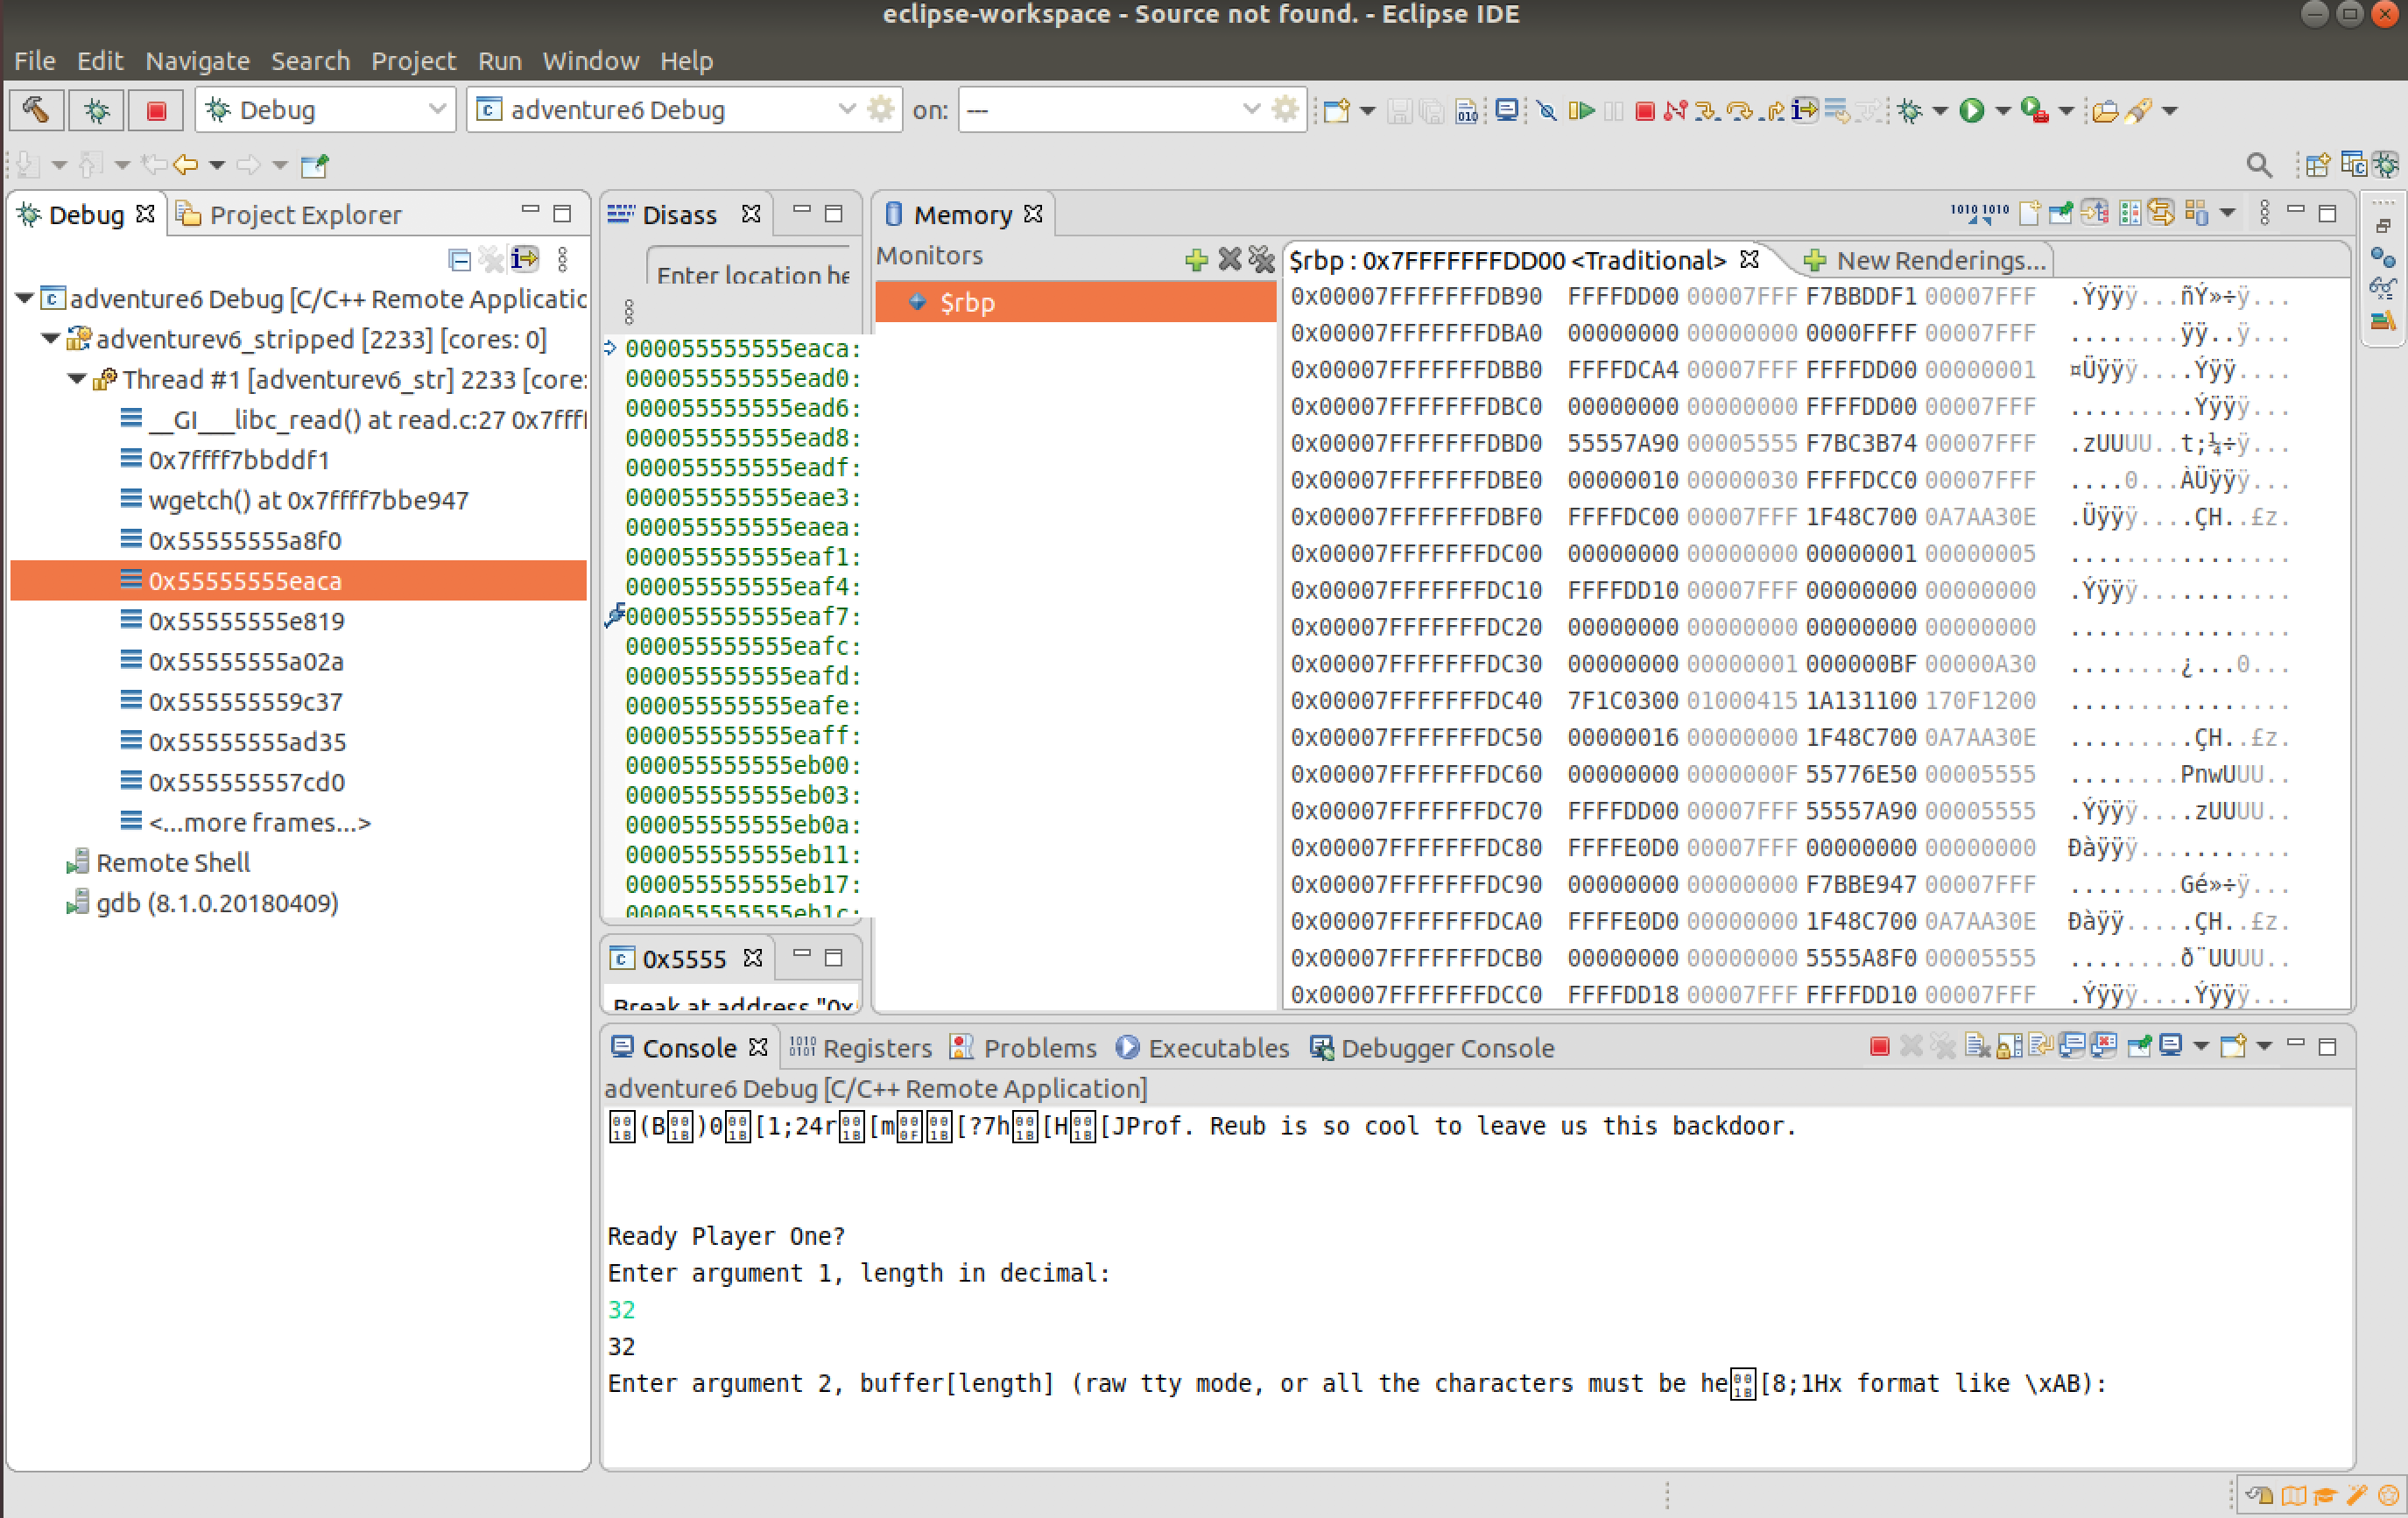Click the Disassembly location input field

tap(750, 274)
